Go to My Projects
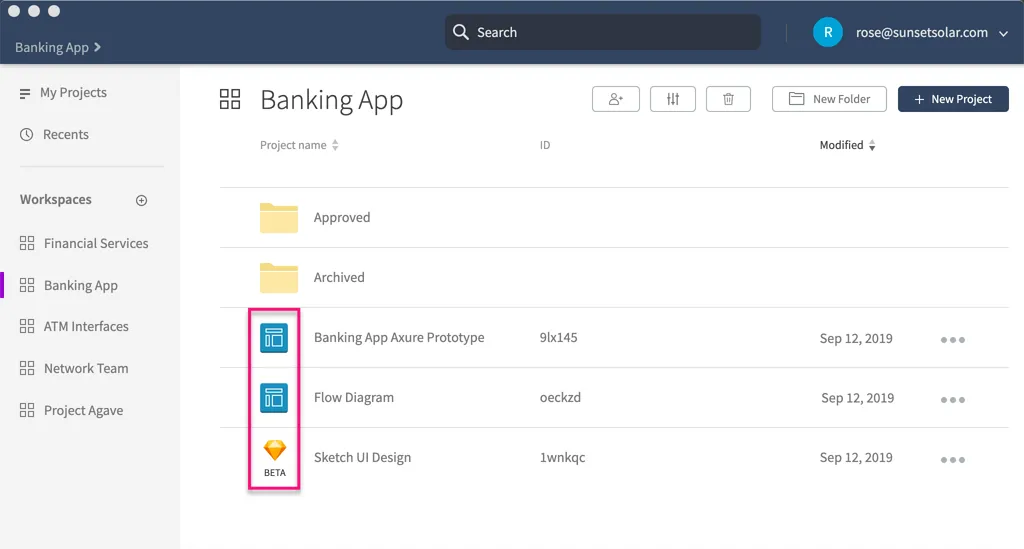 pyautogui.click(x=73, y=93)
